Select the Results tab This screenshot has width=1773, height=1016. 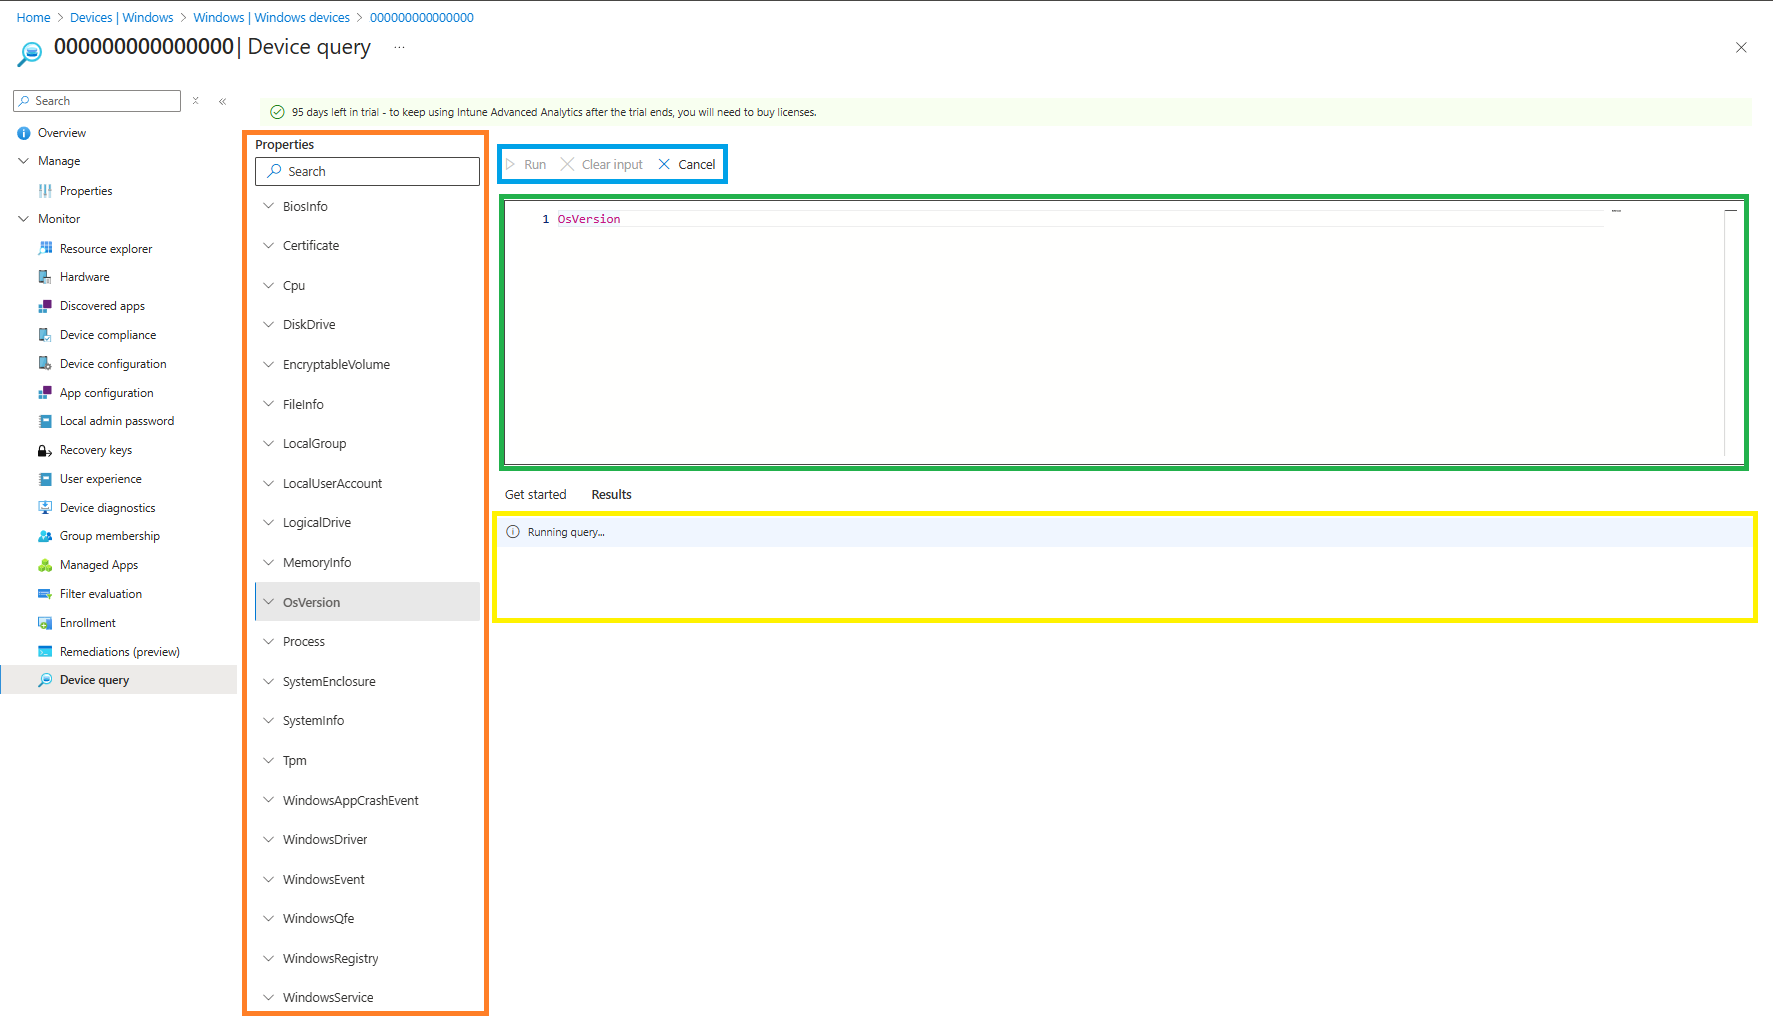(611, 495)
